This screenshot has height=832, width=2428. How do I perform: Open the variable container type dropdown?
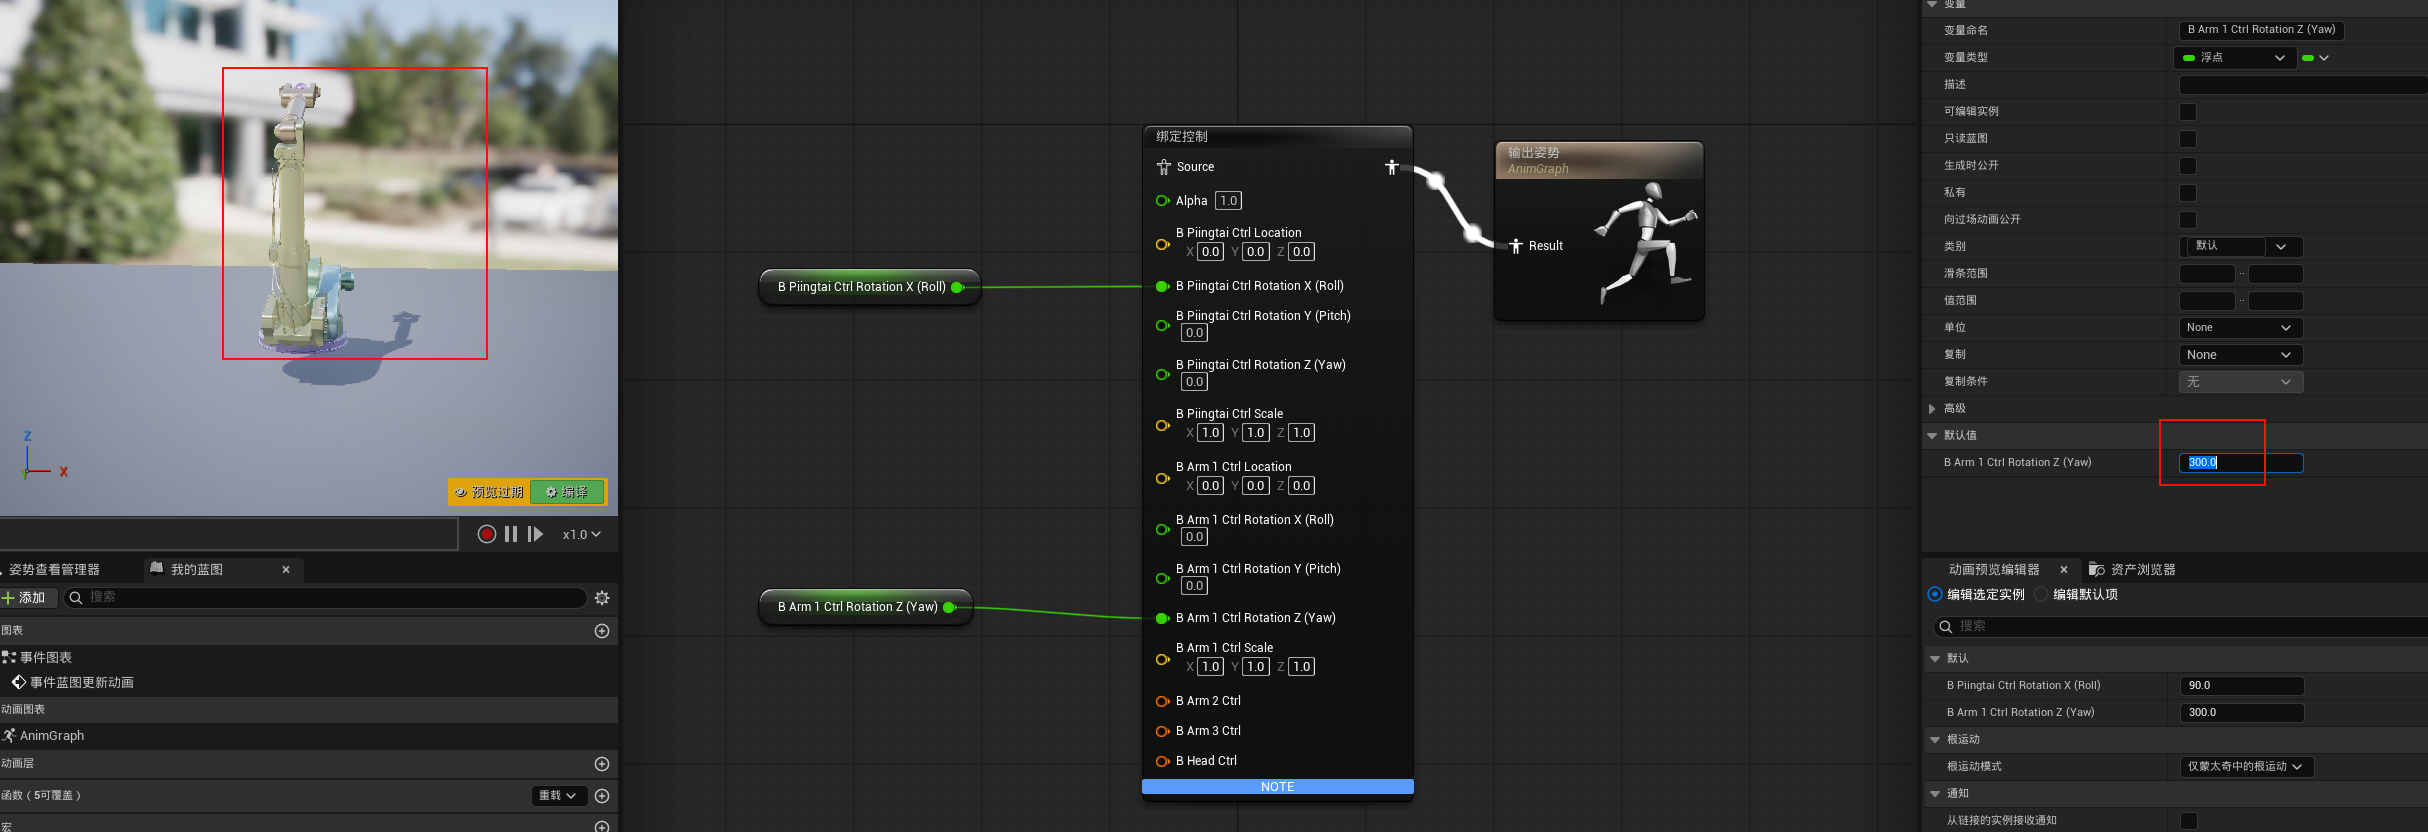pyautogui.click(x=2316, y=58)
